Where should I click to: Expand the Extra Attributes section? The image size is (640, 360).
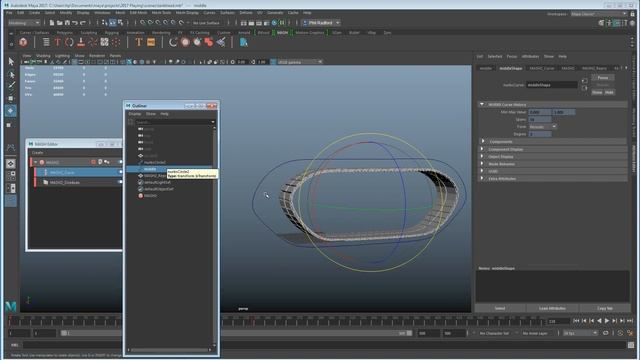tap(482, 179)
